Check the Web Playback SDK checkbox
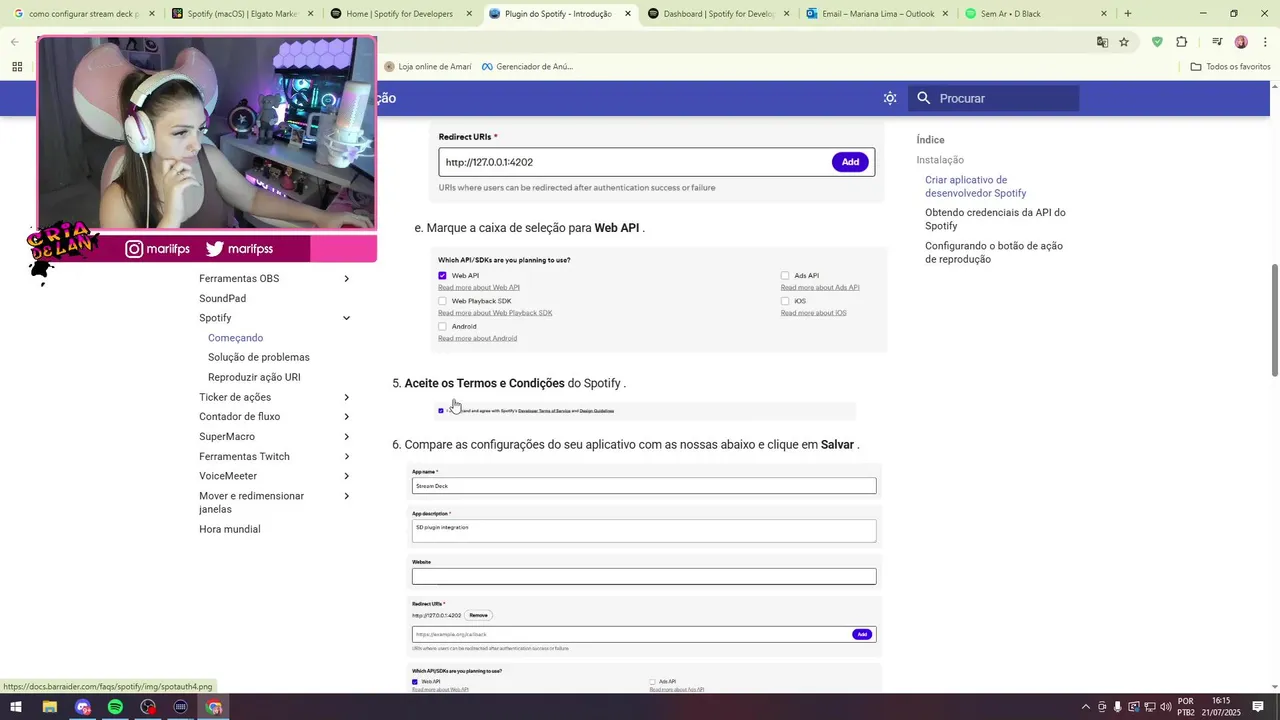The height and width of the screenshot is (720, 1280). pyautogui.click(x=442, y=301)
